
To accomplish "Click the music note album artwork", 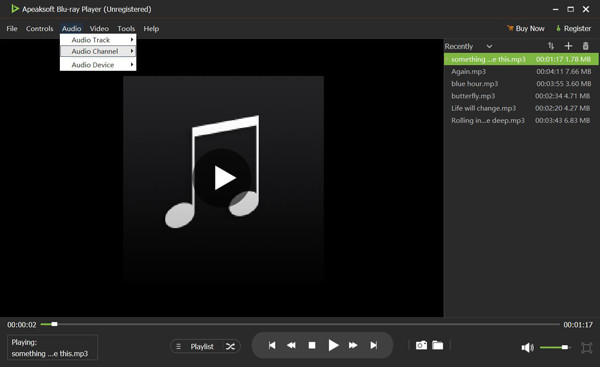I will pyautogui.click(x=223, y=179).
